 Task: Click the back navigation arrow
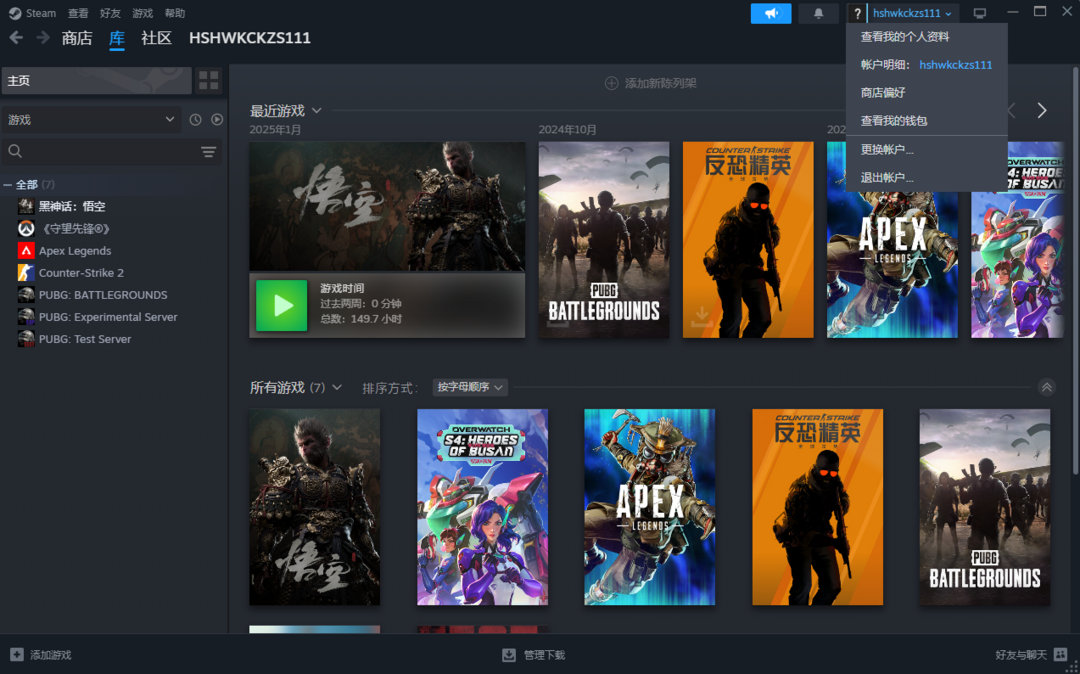16,37
